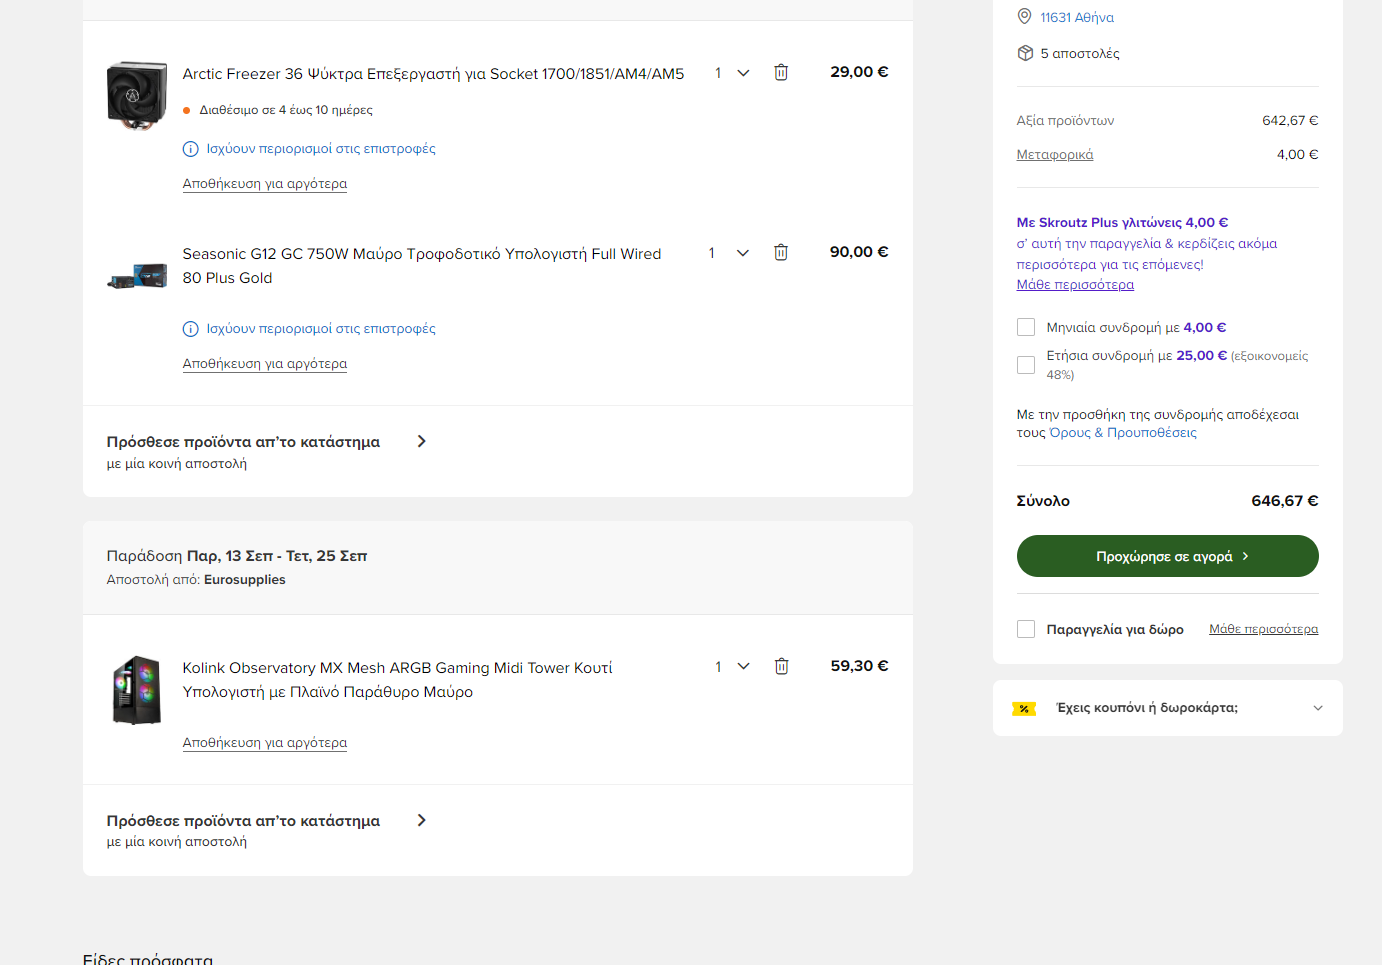
Task: Click the 646,67 € total amount
Action: 1285,501
